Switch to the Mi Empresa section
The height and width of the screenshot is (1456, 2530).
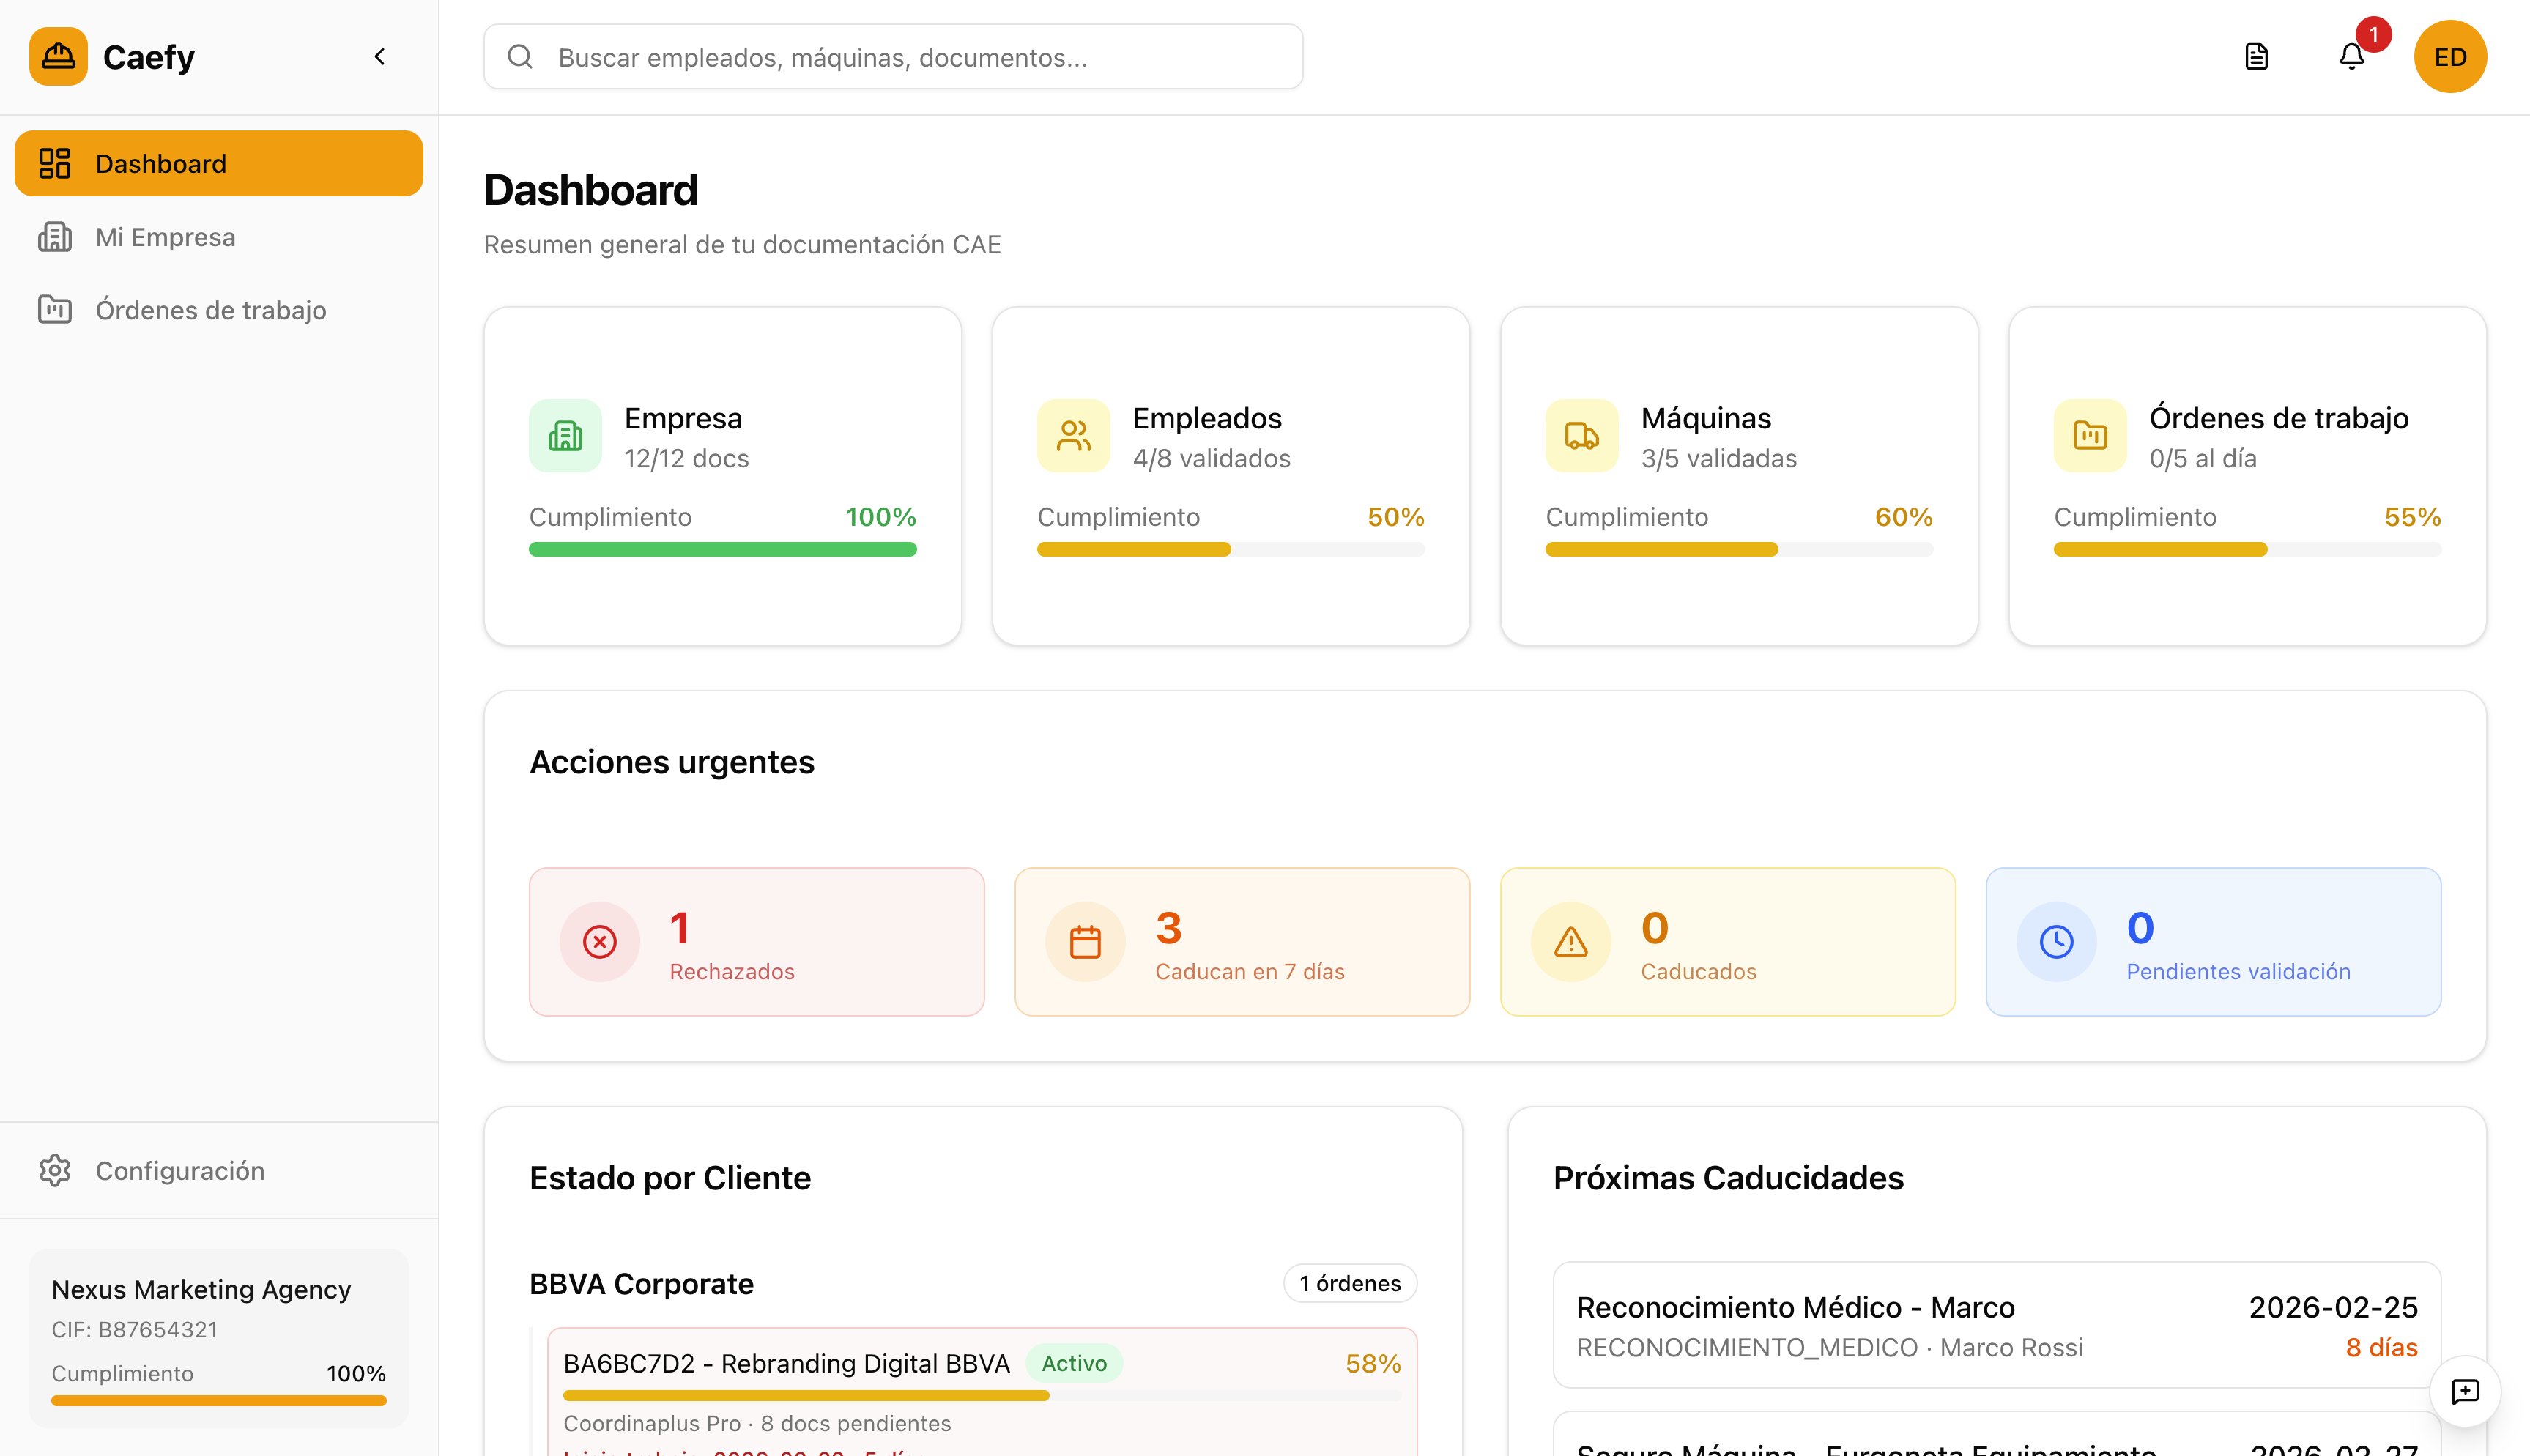(x=165, y=237)
